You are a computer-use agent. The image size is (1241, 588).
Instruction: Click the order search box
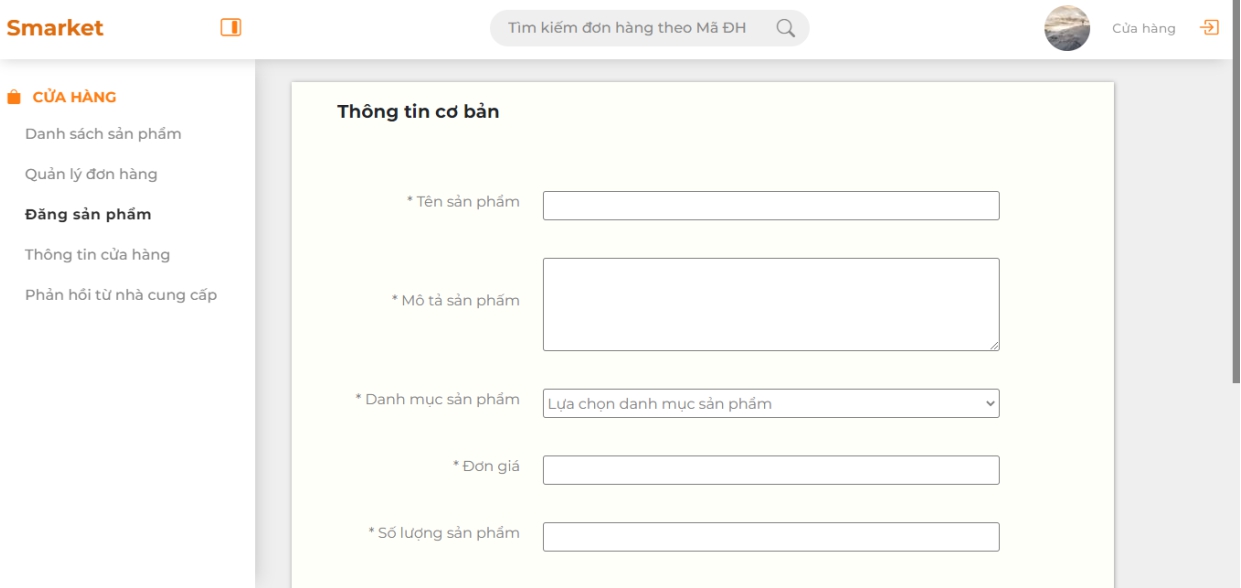tap(649, 28)
